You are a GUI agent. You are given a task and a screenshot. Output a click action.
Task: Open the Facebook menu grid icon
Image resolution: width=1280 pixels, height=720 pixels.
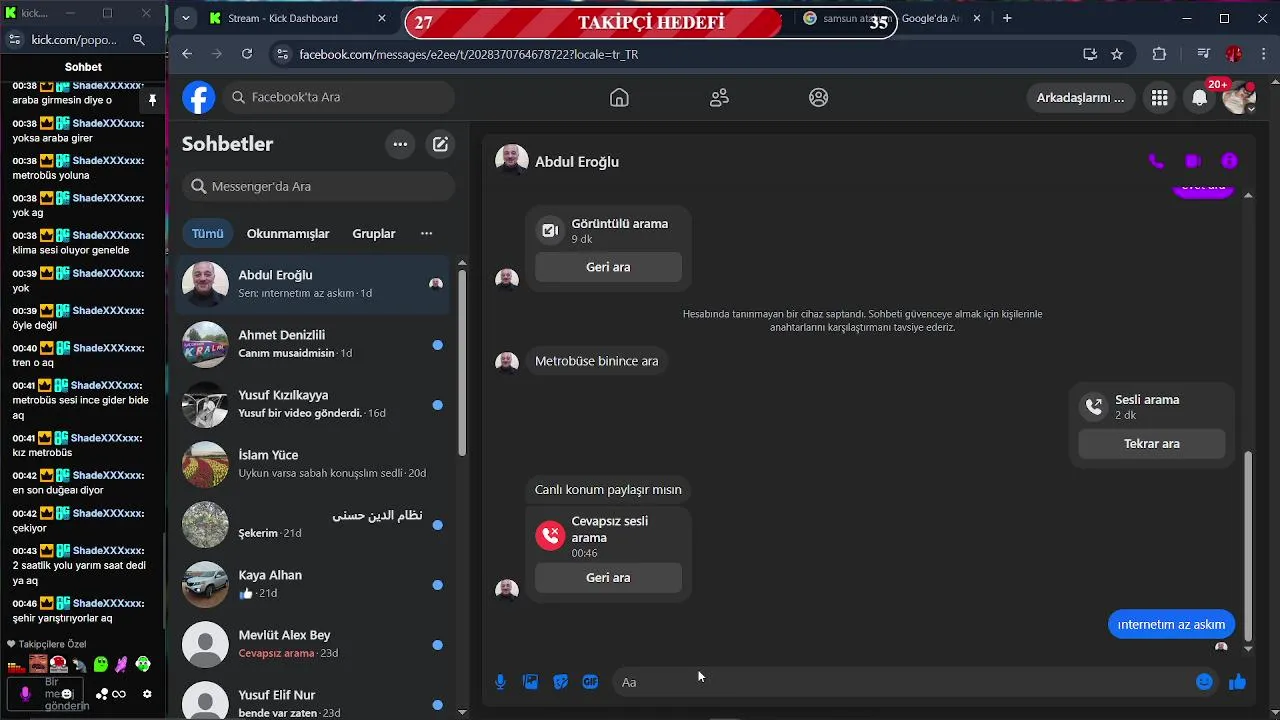point(1159,97)
